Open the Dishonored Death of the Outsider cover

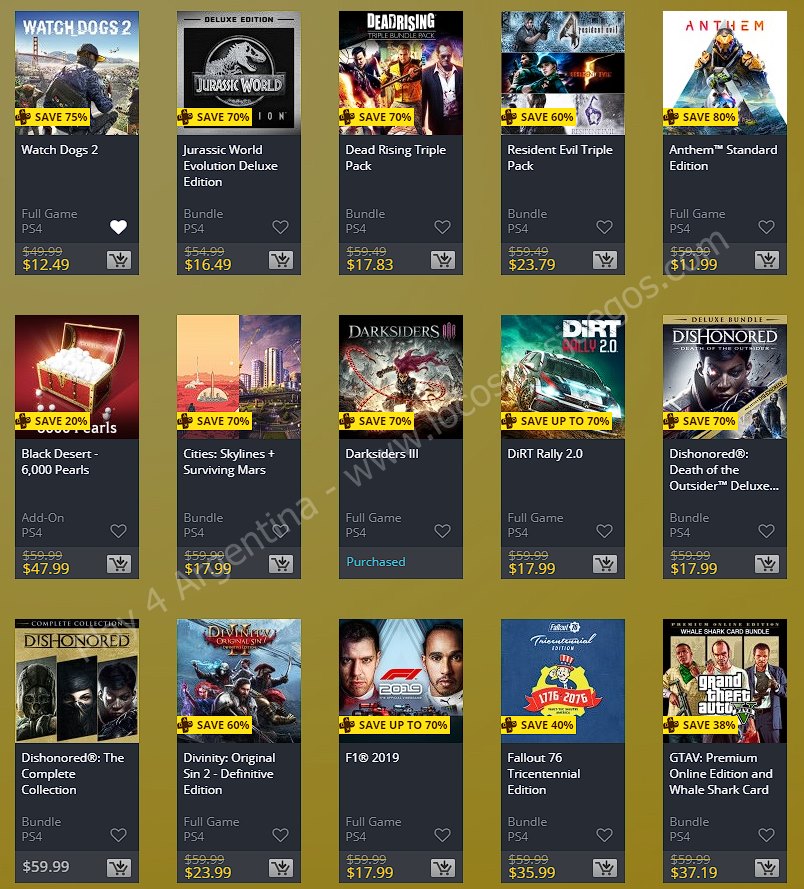point(725,377)
